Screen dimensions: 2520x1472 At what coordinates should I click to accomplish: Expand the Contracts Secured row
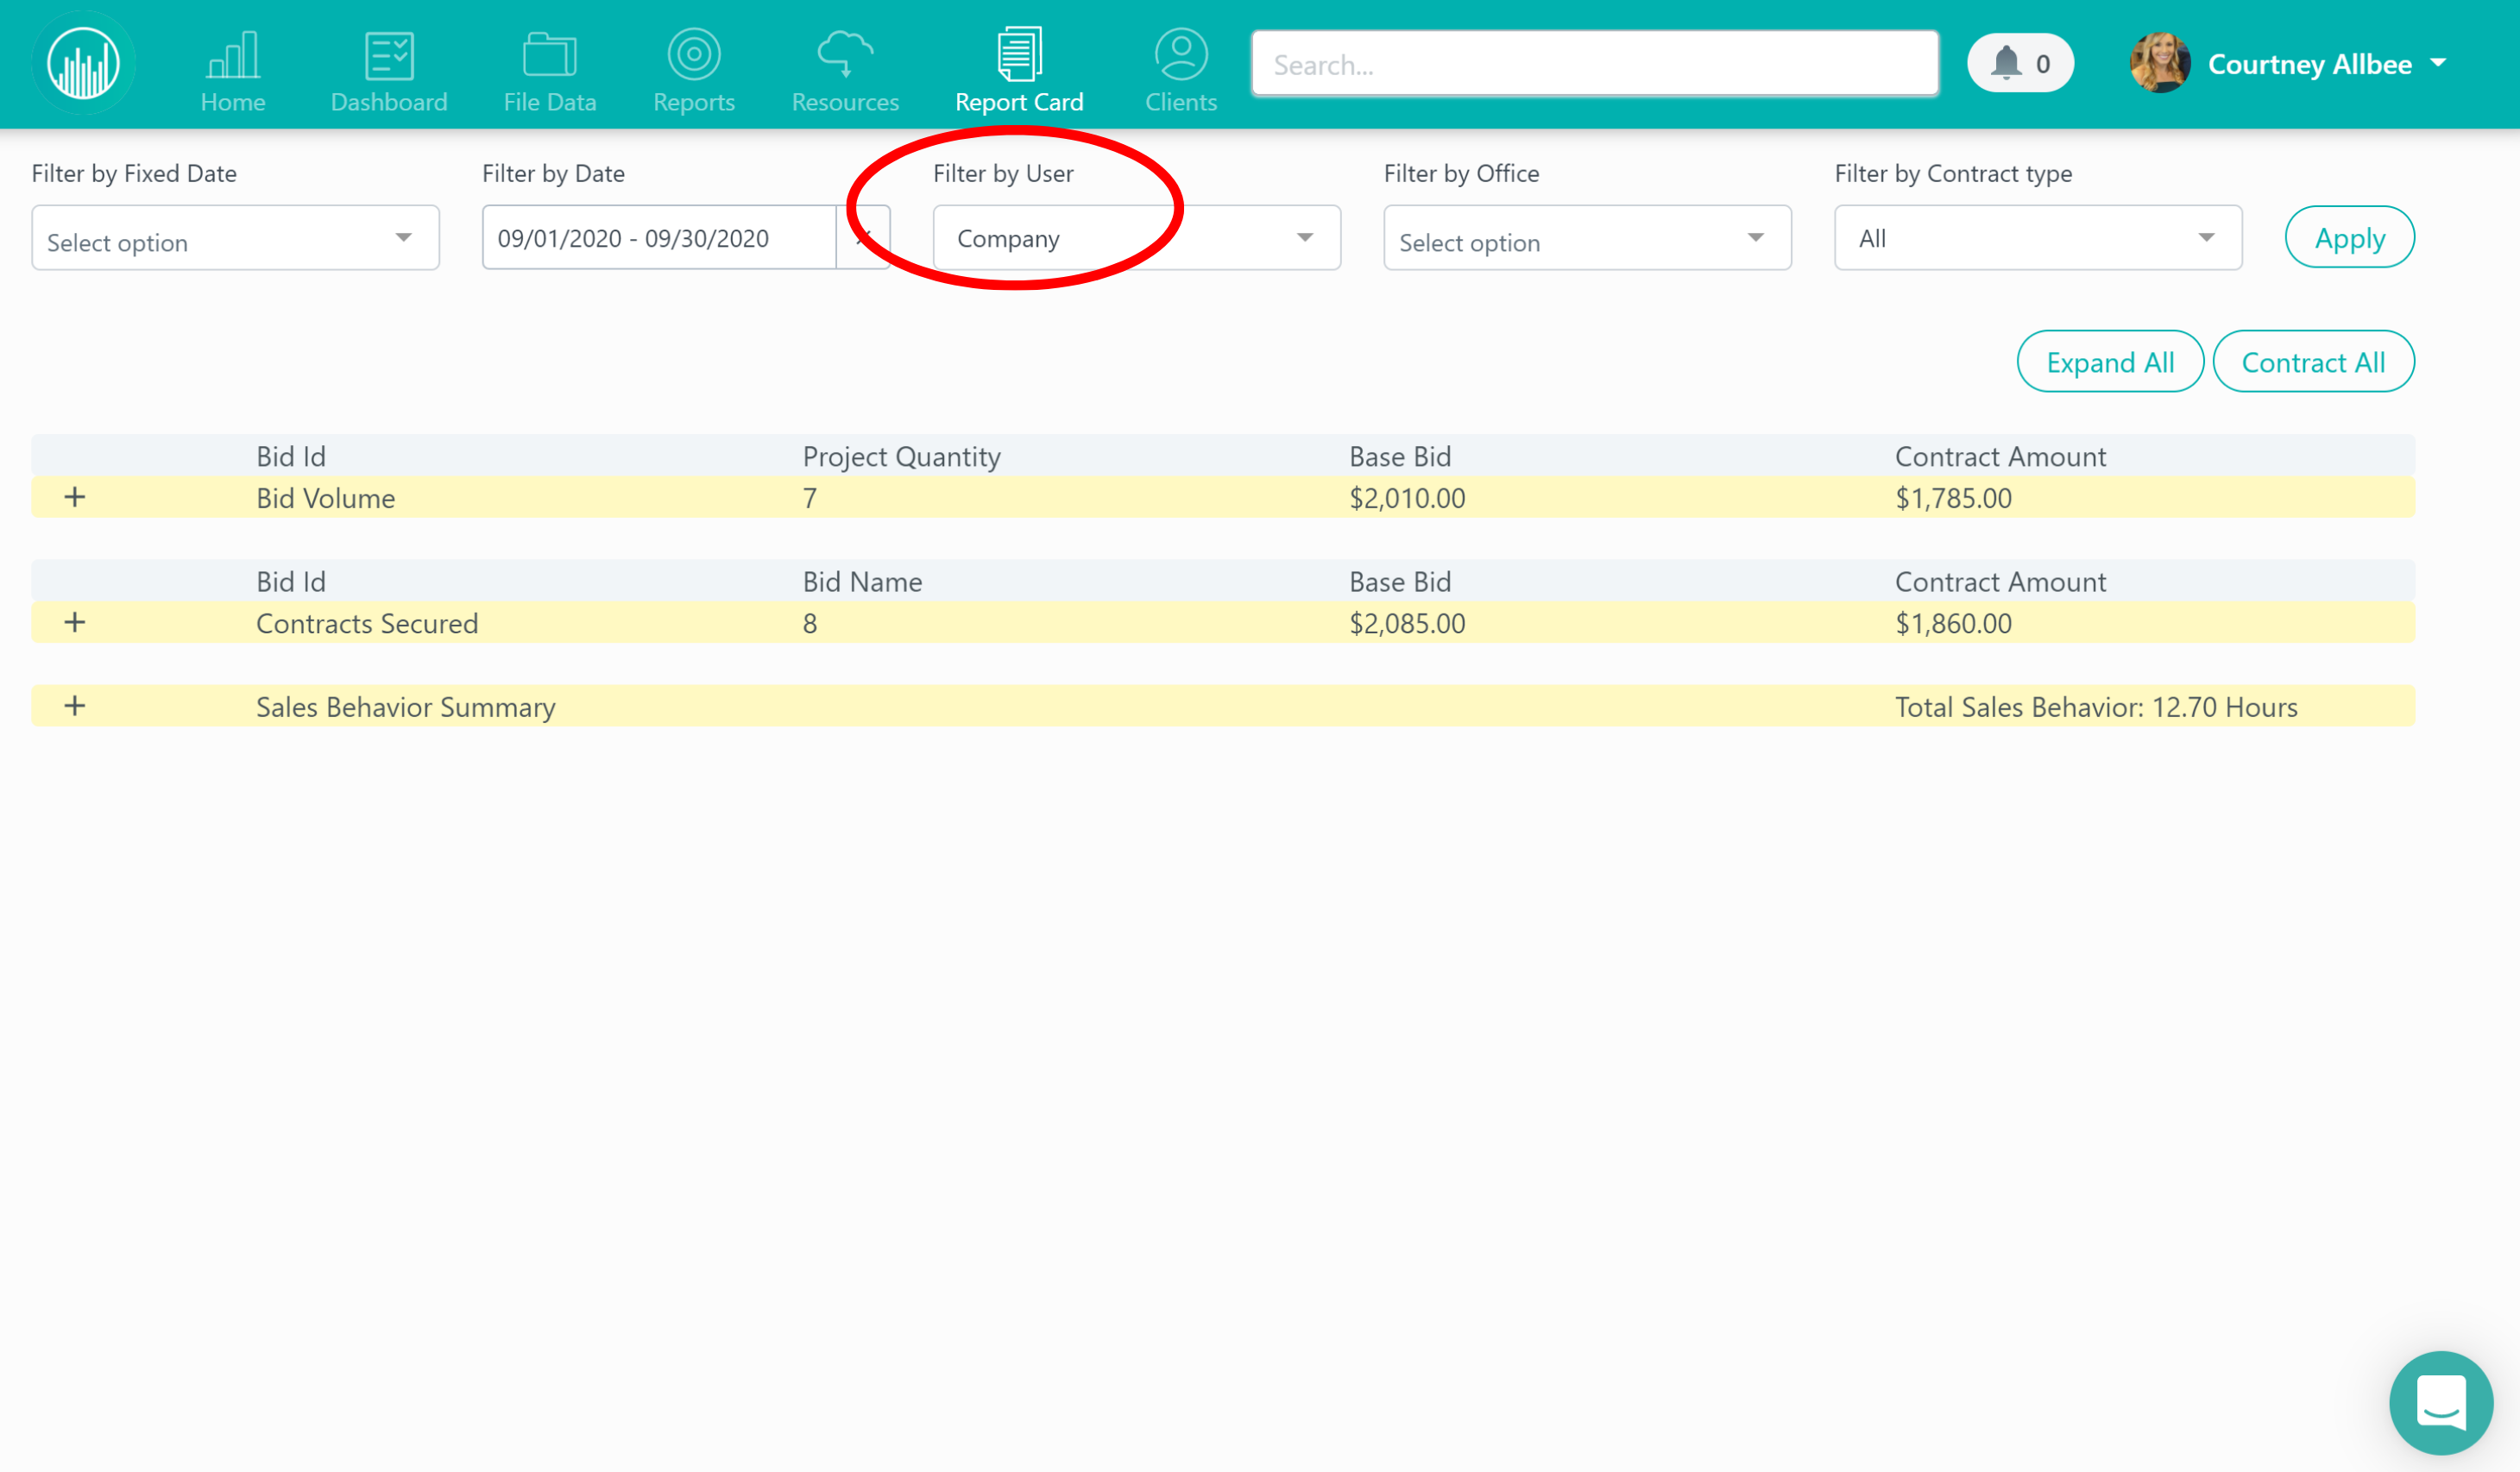click(x=75, y=622)
